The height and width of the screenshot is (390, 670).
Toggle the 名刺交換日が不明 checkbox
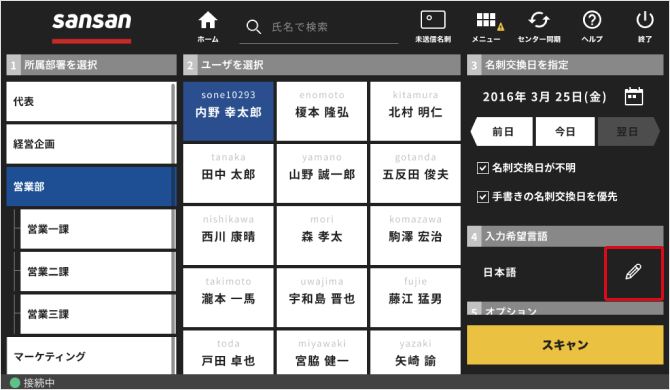[482, 168]
